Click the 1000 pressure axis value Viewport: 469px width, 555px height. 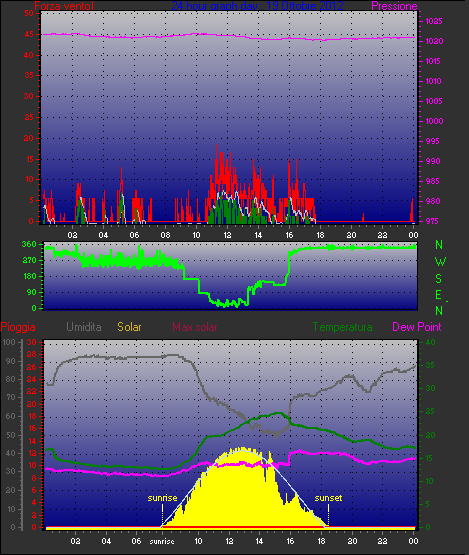click(x=434, y=121)
